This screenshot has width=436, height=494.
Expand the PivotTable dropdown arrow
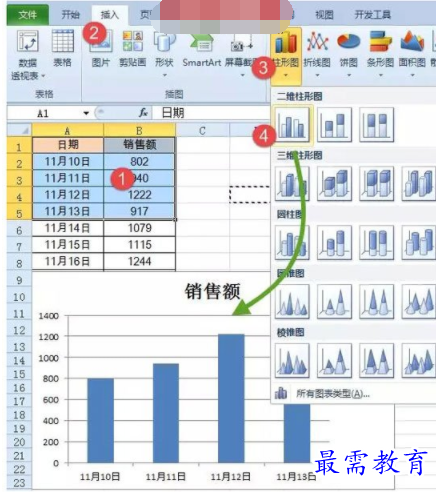coord(43,76)
